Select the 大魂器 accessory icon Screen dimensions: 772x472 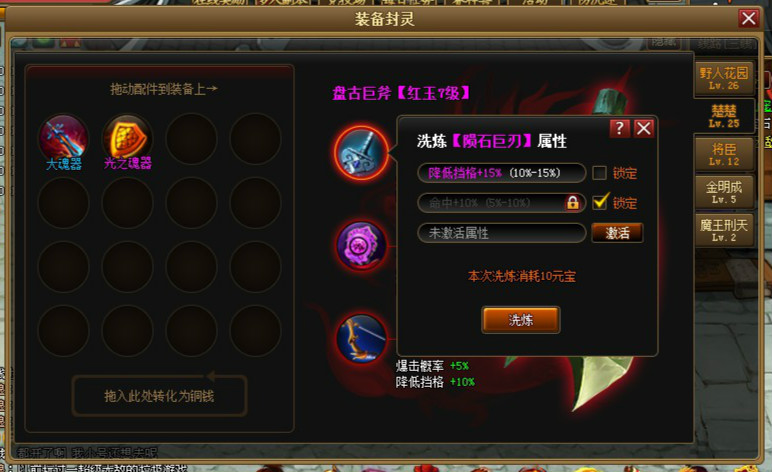click(x=64, y=138)
